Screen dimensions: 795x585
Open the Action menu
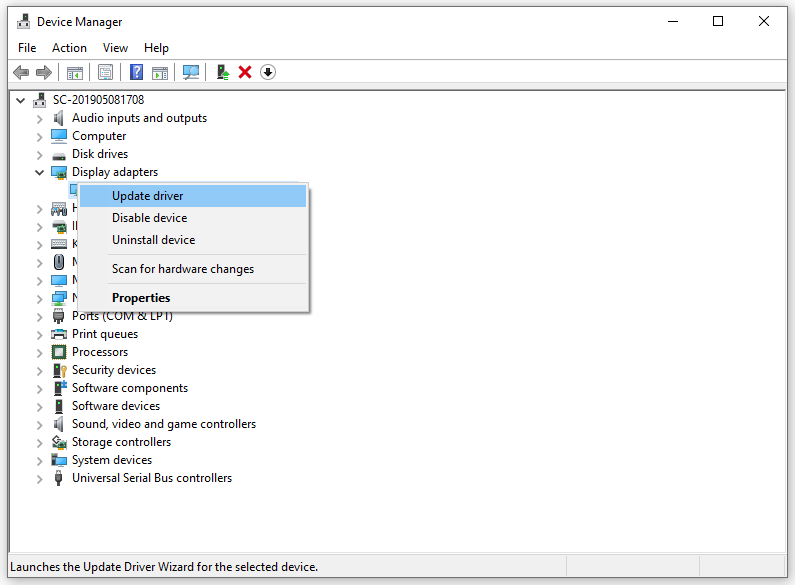[69, 48]
